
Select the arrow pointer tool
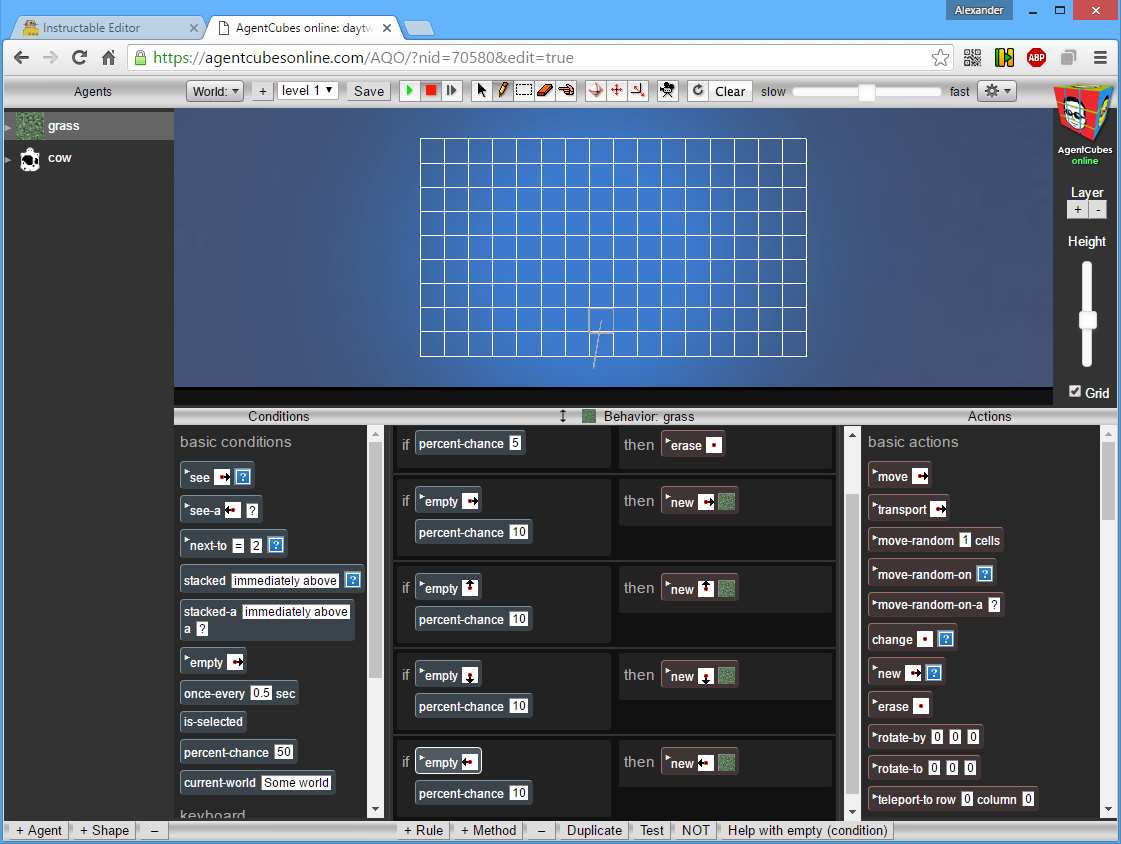pos(481,91)
